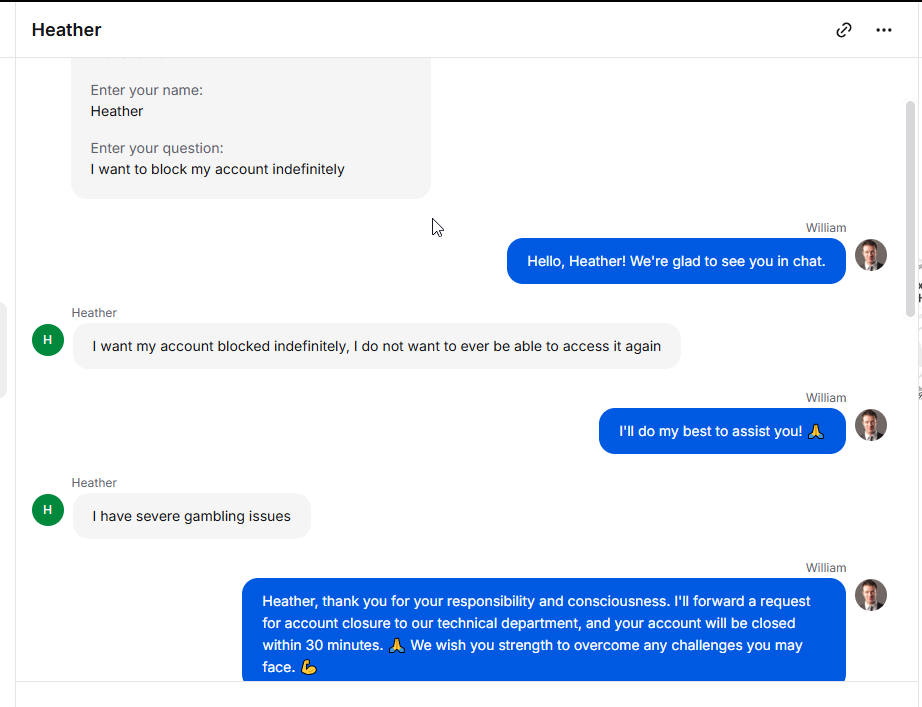Click the William sender name above greeting
Screen dimensions: 922x707
(826, 228)
